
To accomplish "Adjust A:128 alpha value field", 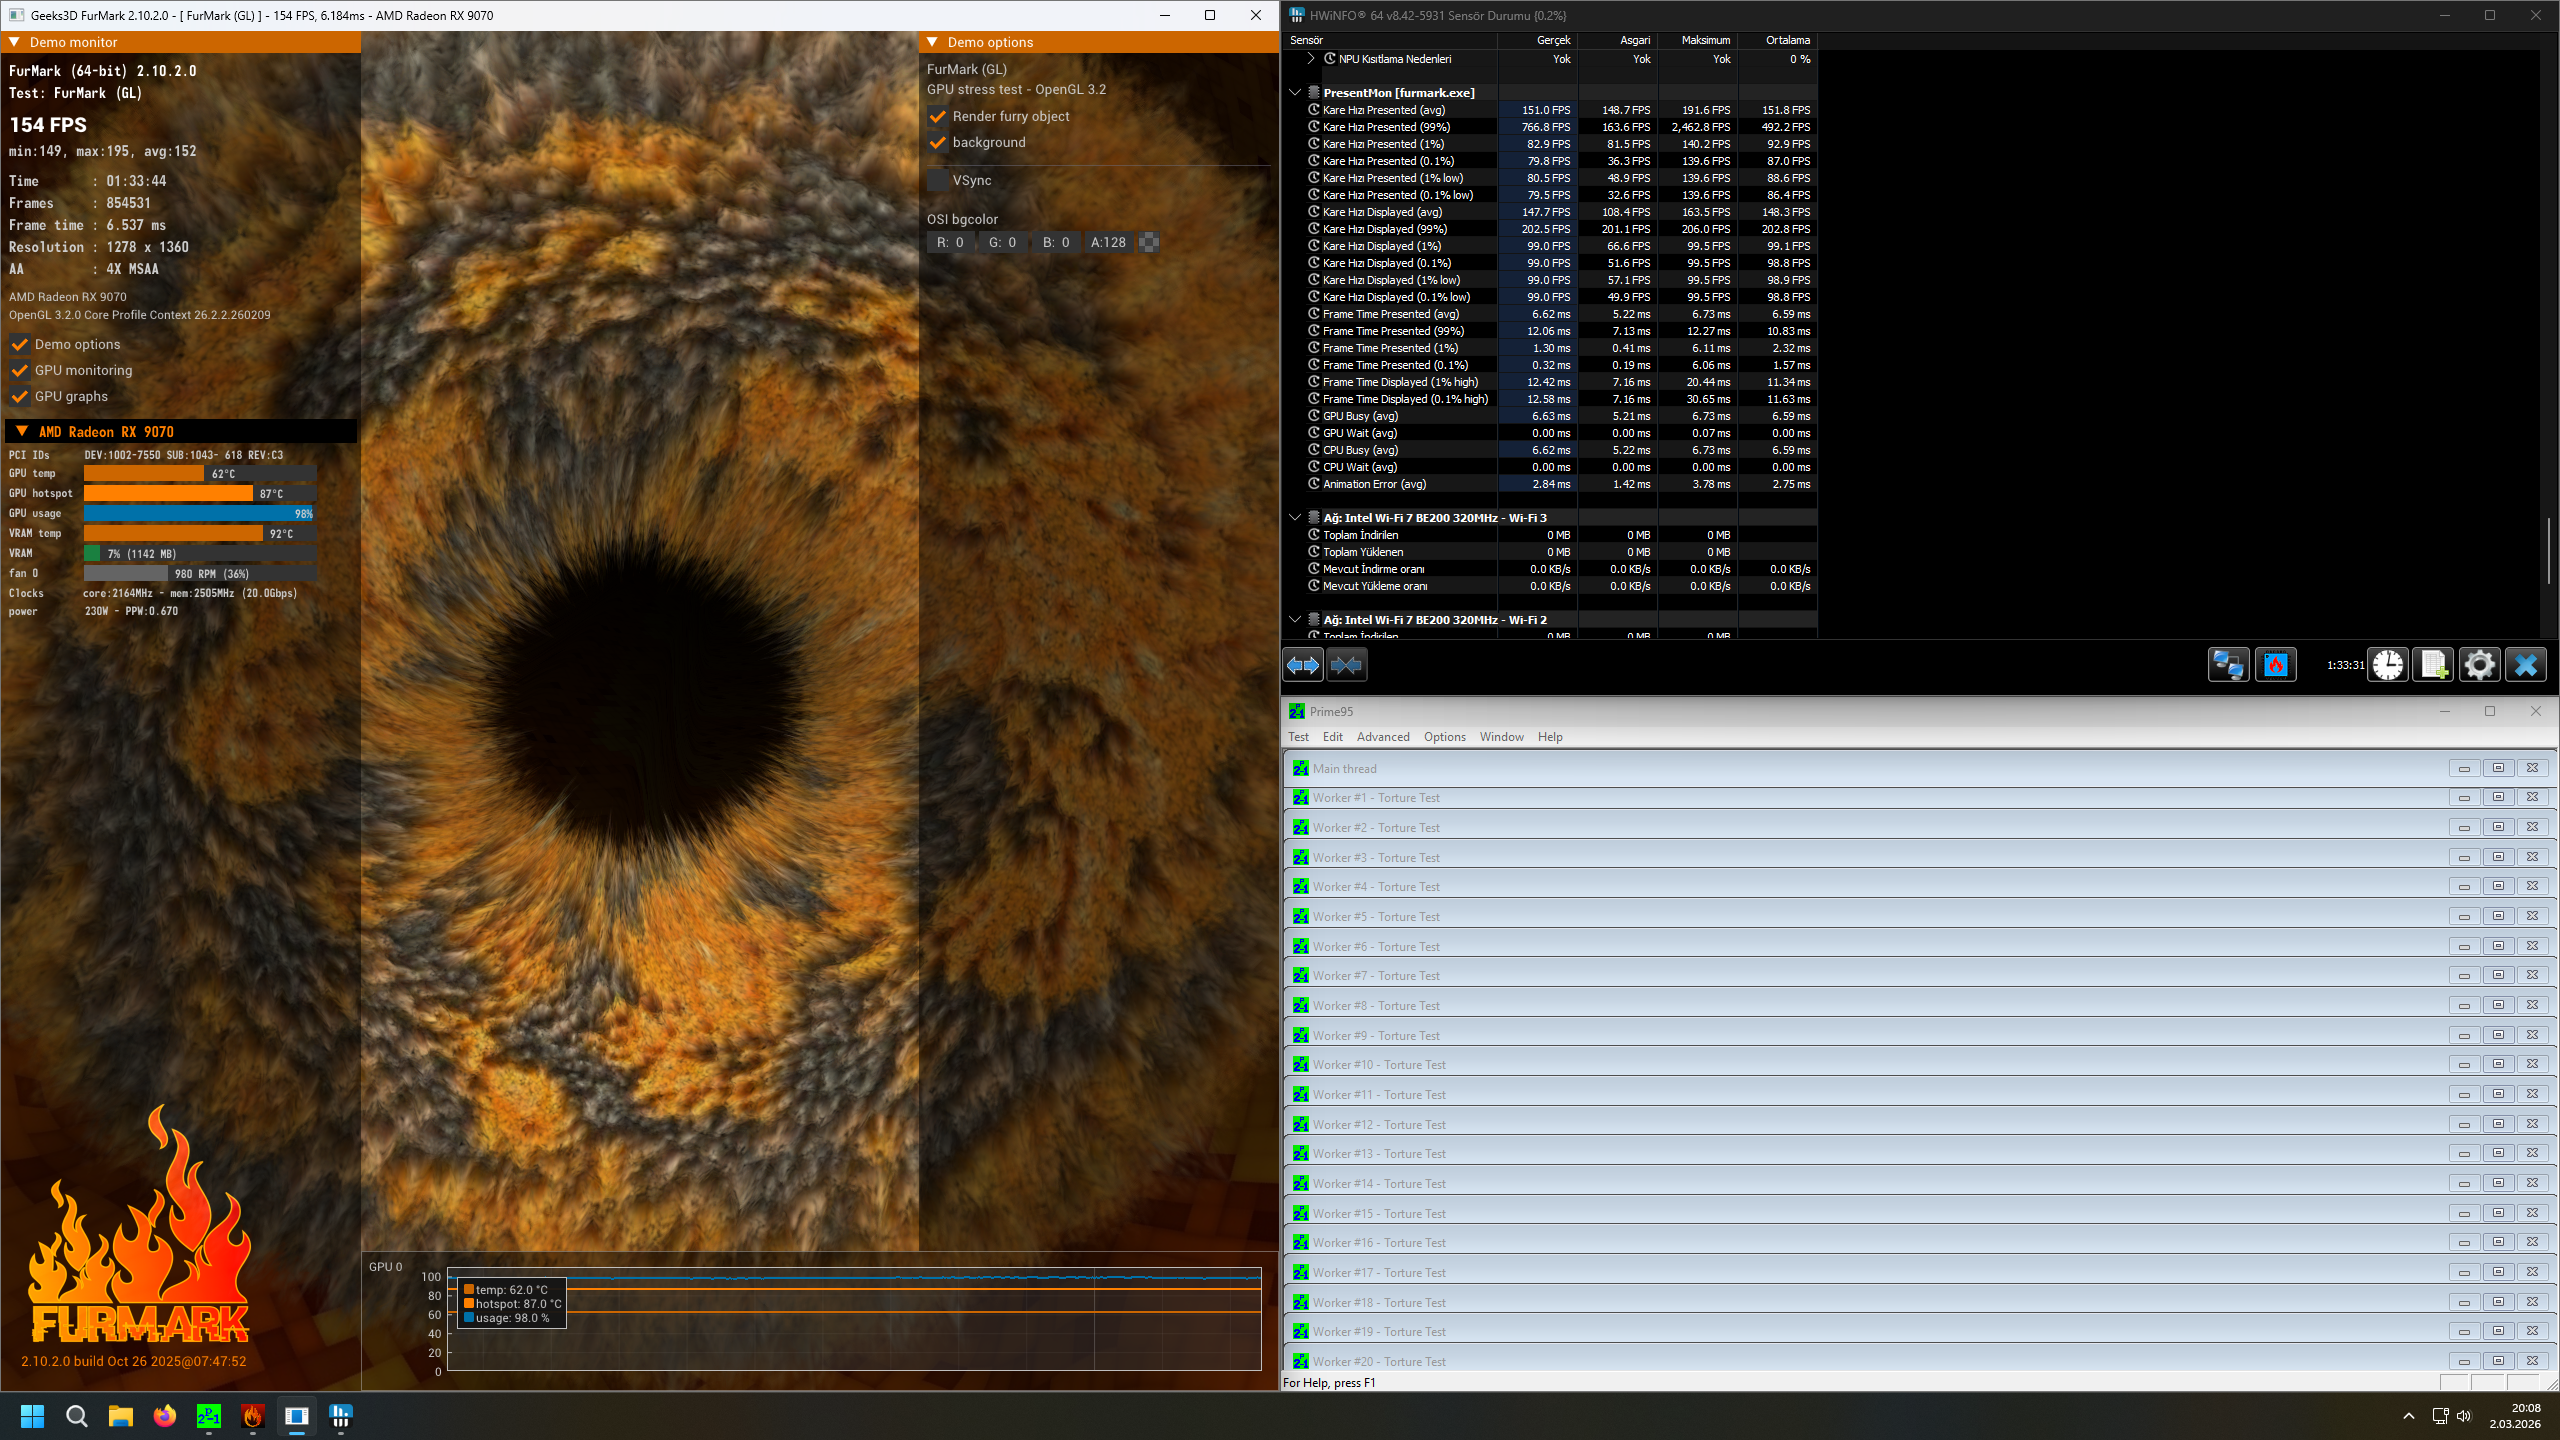I will (x=1108, y=243).
